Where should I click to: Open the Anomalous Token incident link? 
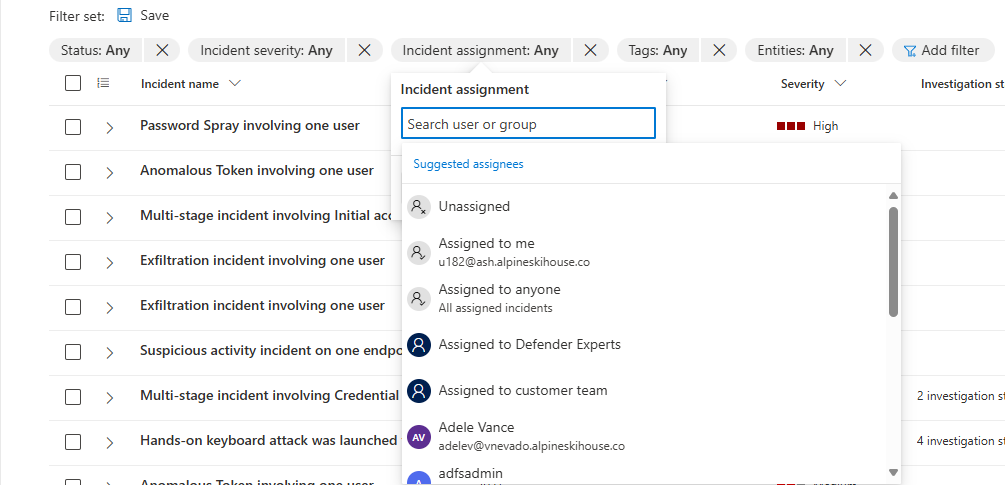pyautogui.click(x=257, y=171)
